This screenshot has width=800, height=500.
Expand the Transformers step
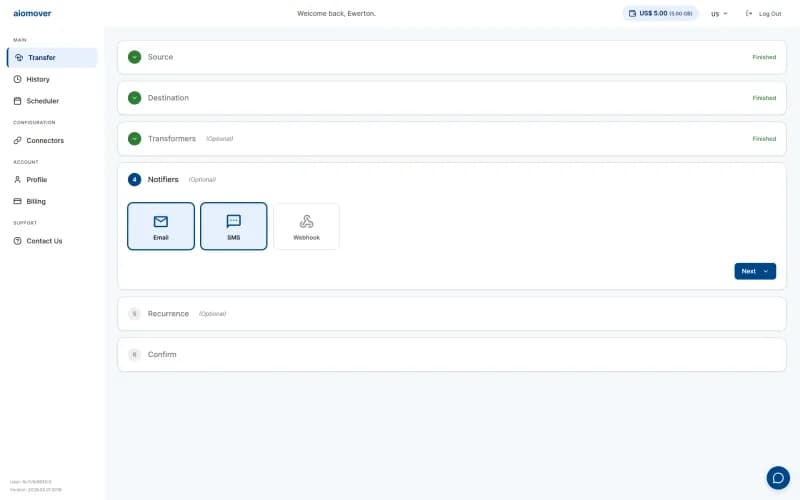(452, 139)
